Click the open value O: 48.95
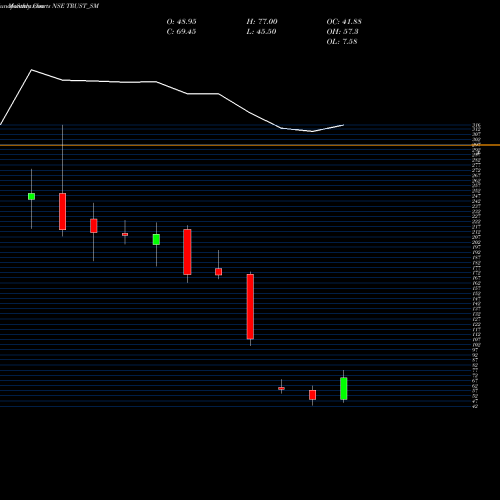This screenshot has width=500, height=500. [181, 22]
